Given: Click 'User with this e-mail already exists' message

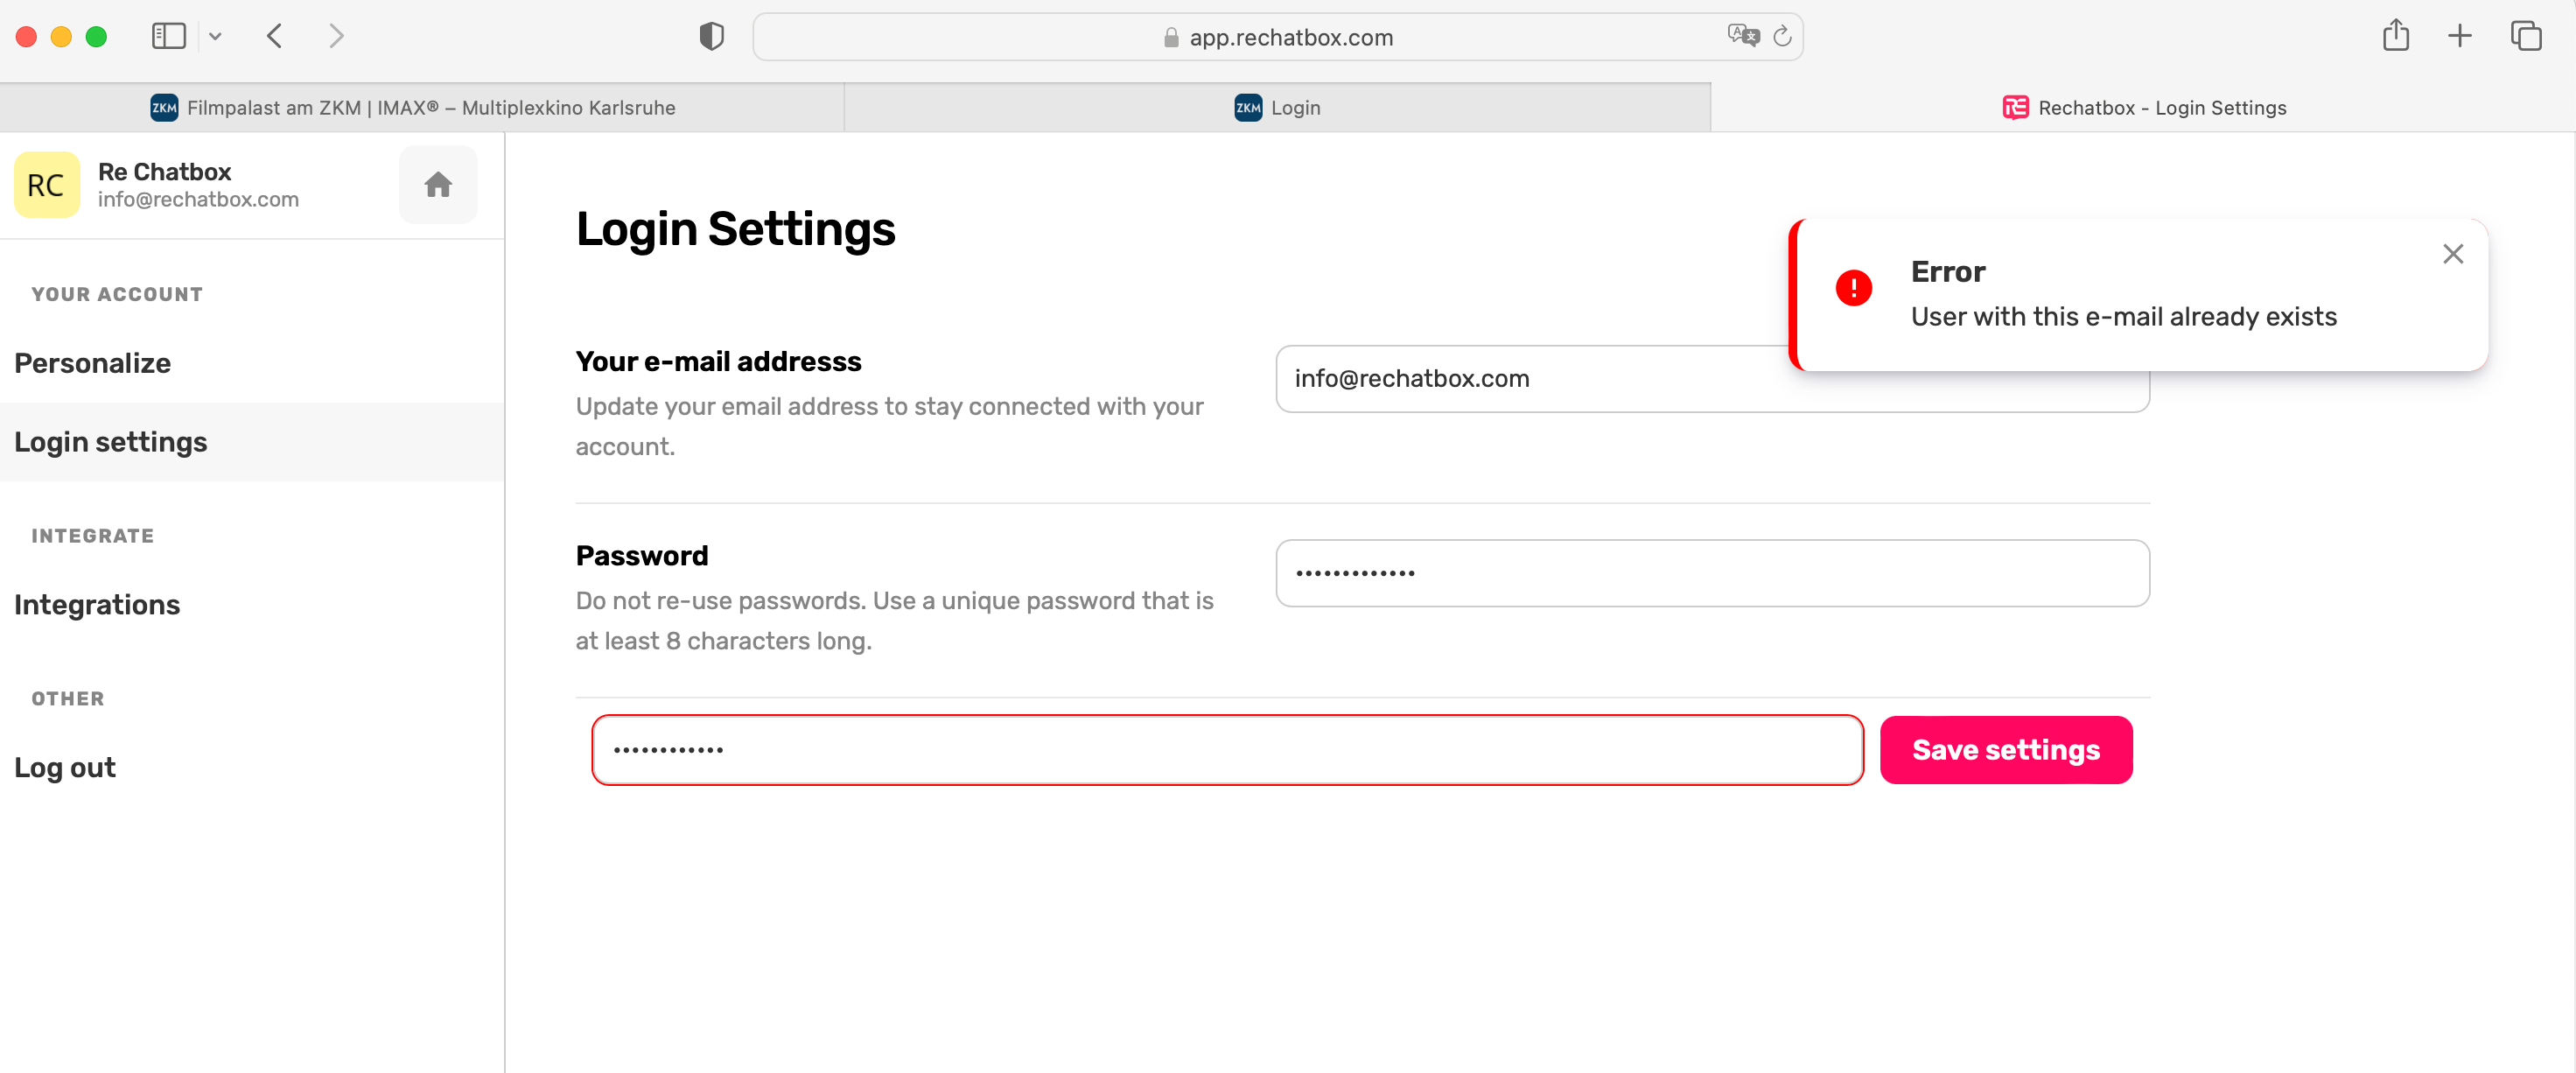Looking at the screenshot, I should [x=2124, y=317].
